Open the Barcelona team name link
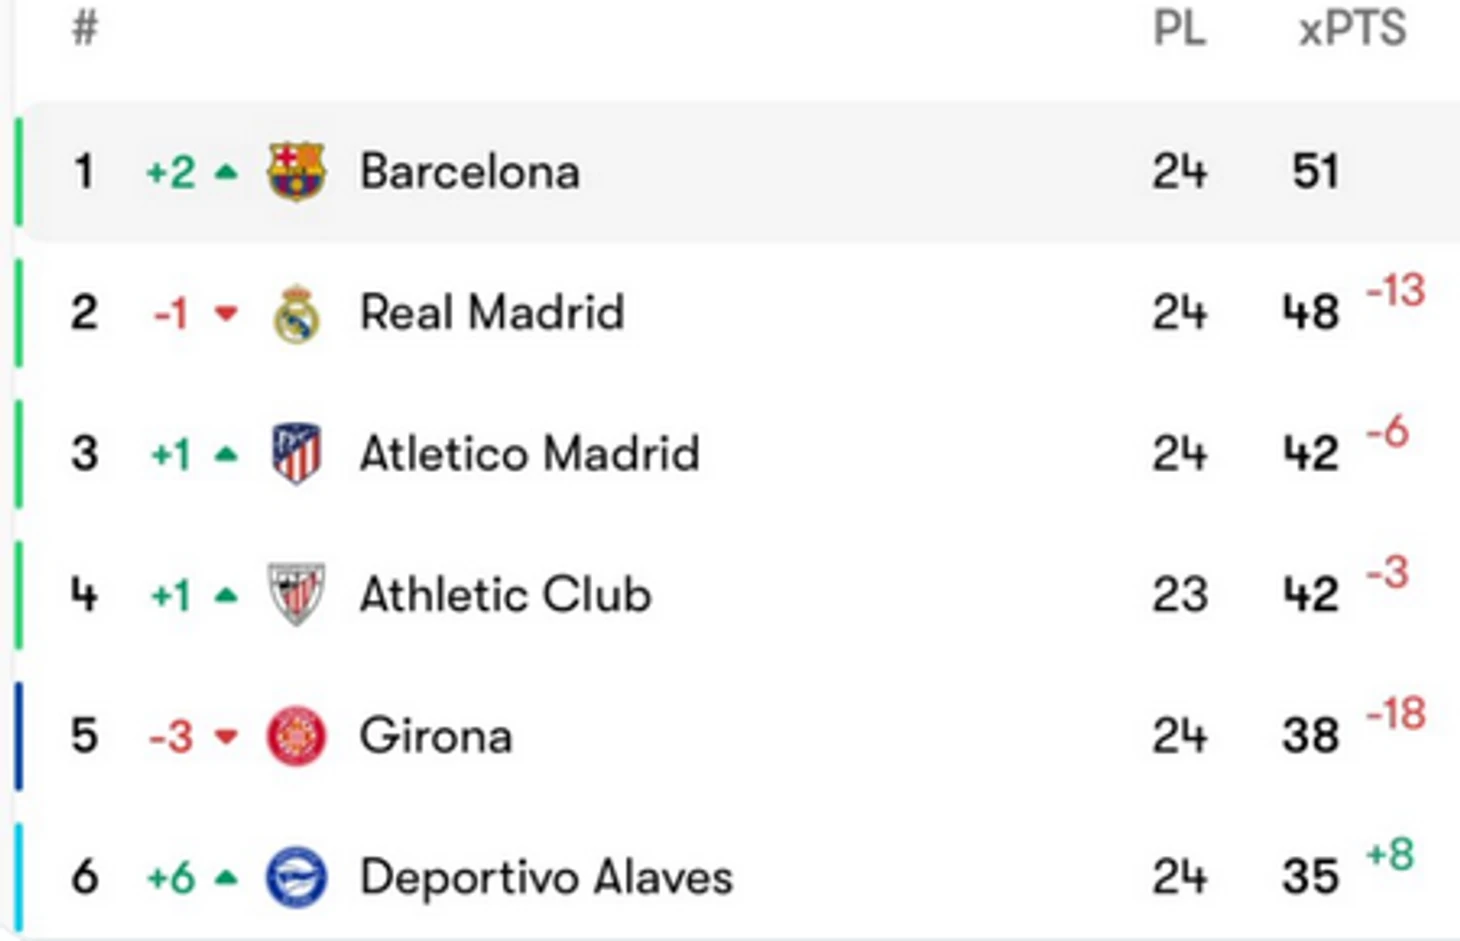This screenshot has width=1460, height=941. [x=470, y=172]
